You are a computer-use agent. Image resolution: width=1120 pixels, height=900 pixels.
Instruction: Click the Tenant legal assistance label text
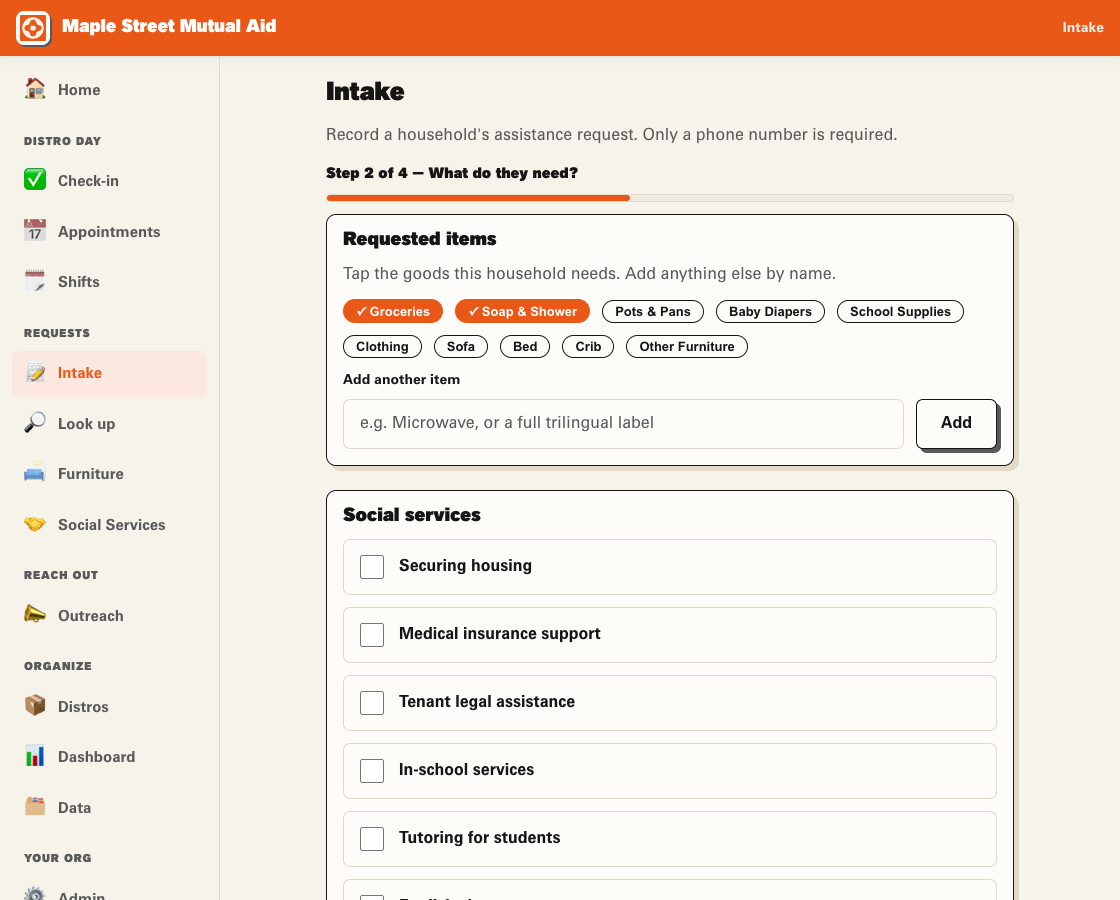486,701
